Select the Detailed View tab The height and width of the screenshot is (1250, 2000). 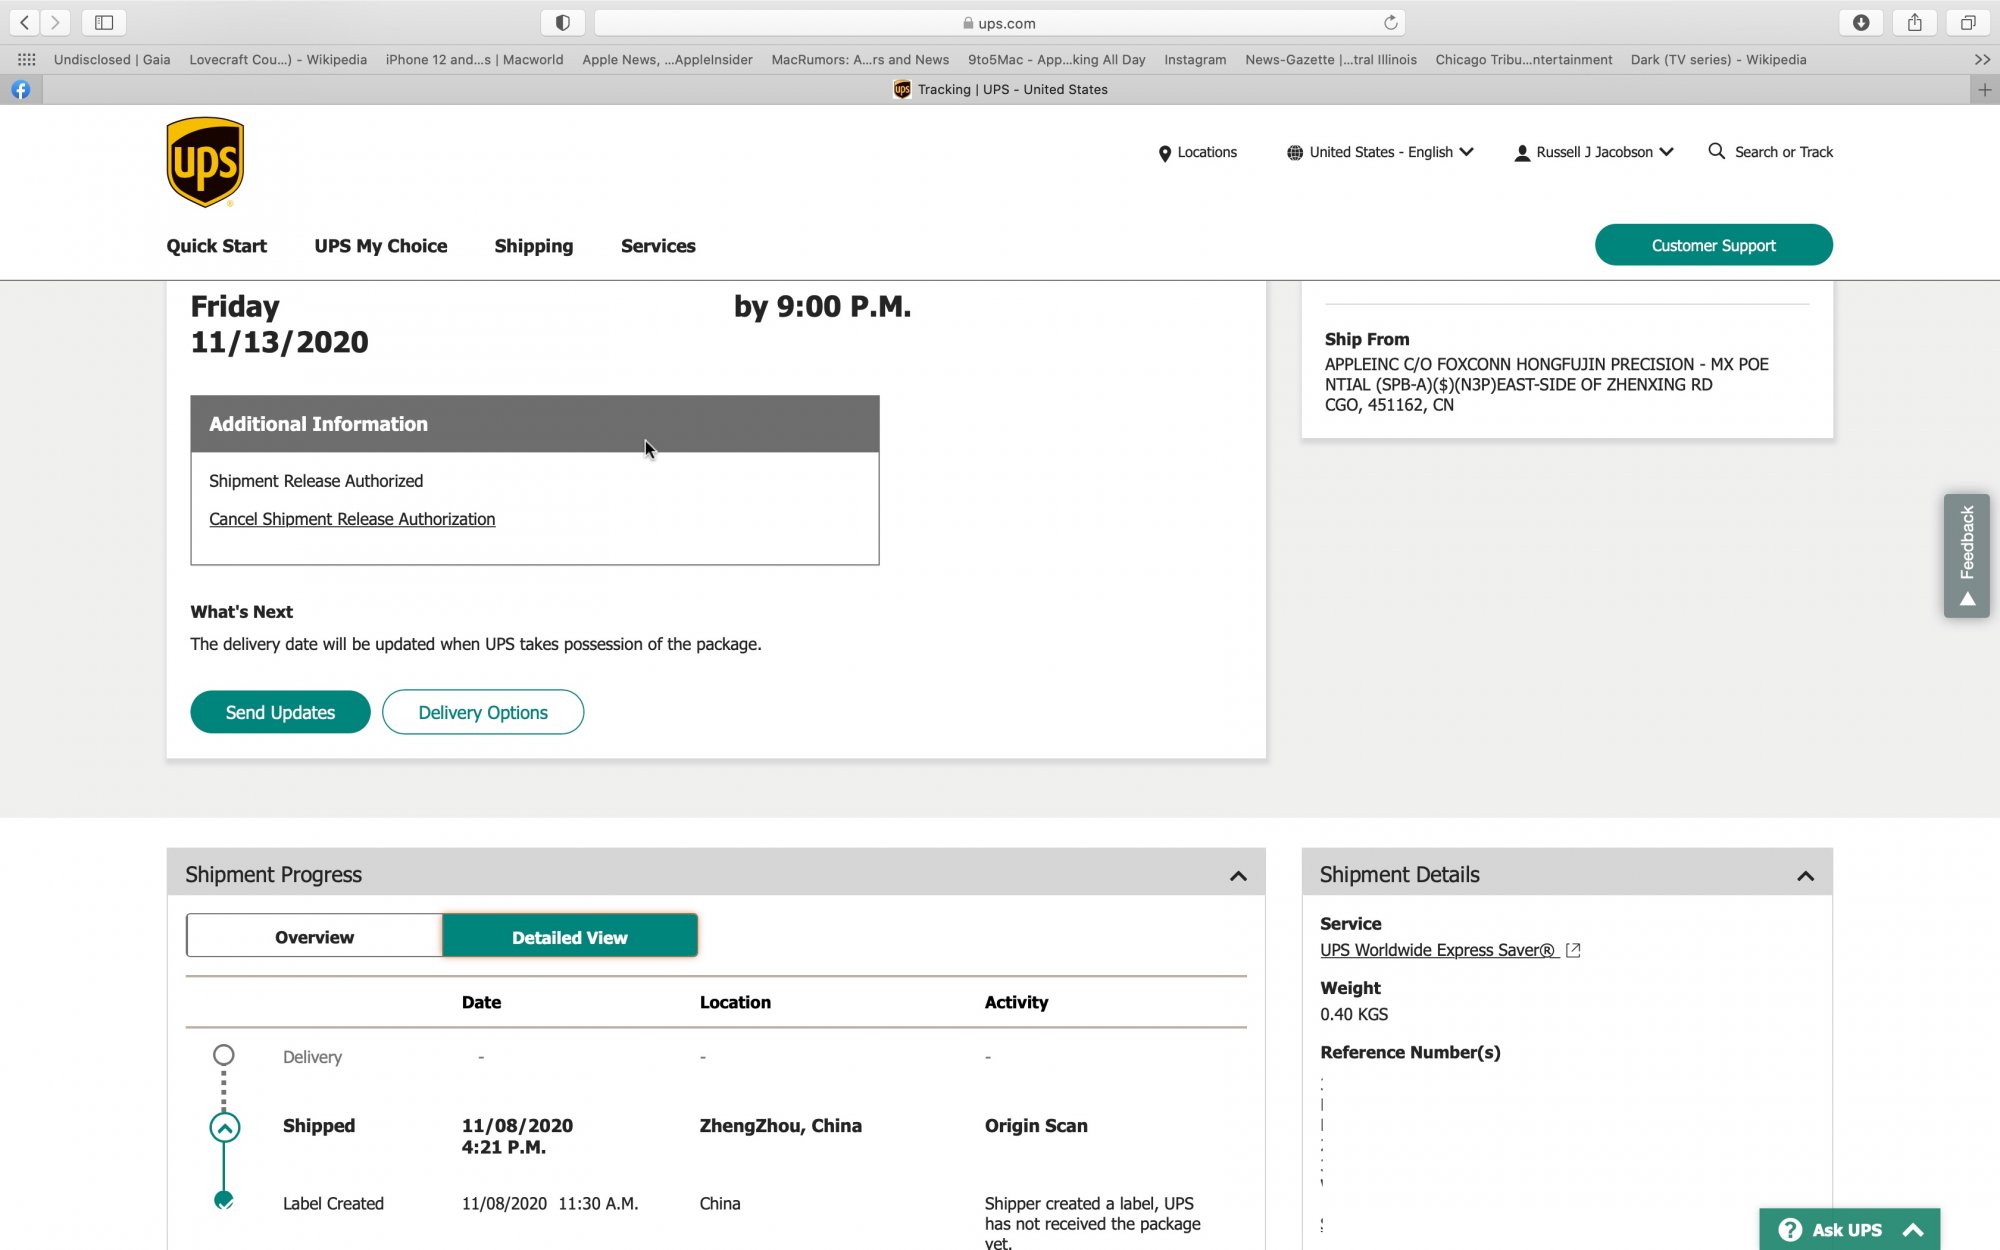[570, 937]
